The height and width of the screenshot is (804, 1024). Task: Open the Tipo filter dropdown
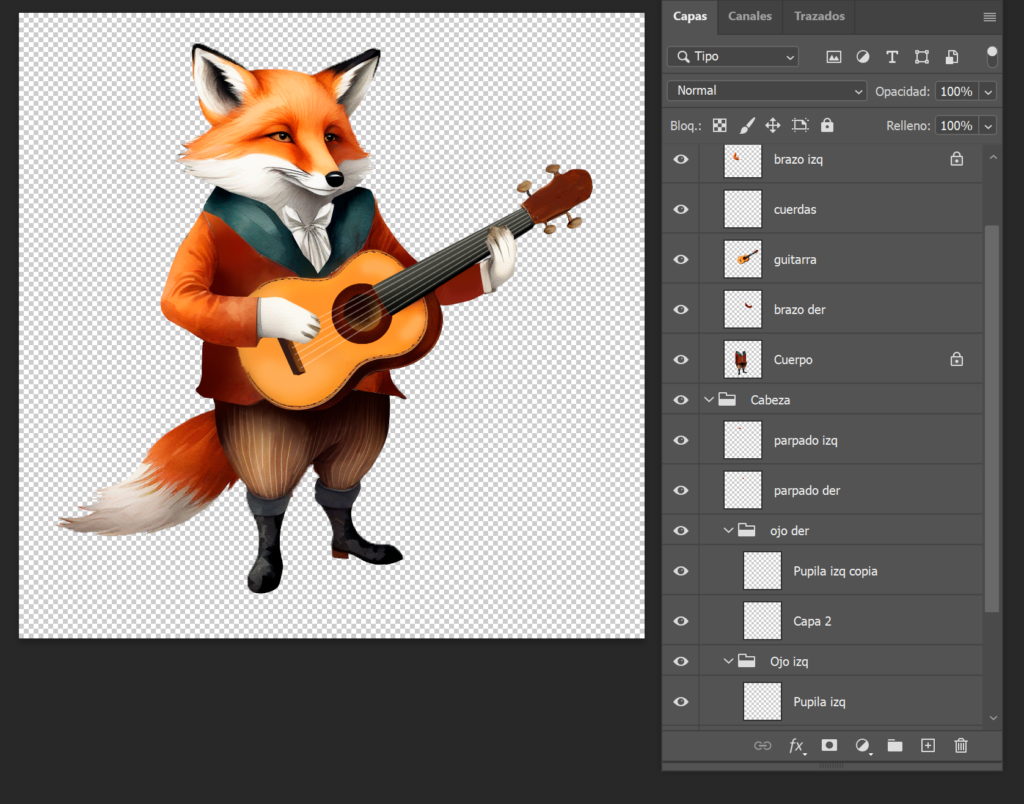[x=733, y=57]
